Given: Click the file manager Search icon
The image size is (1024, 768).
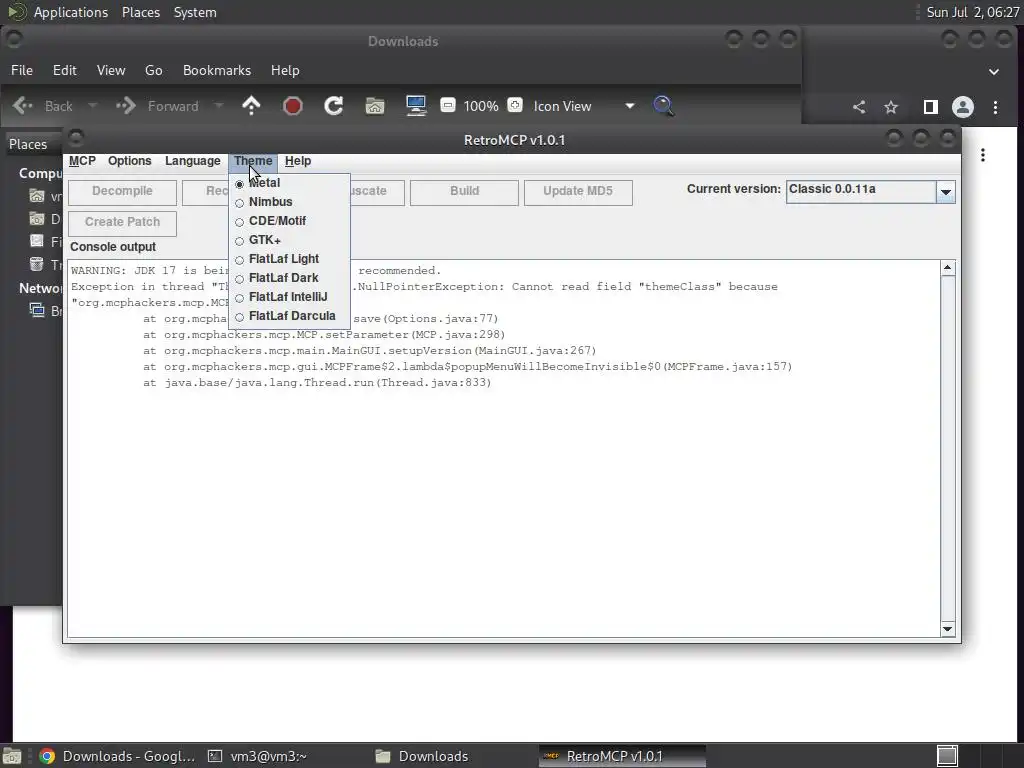Looking at the screenshot, I should click(x=664, y=106).
